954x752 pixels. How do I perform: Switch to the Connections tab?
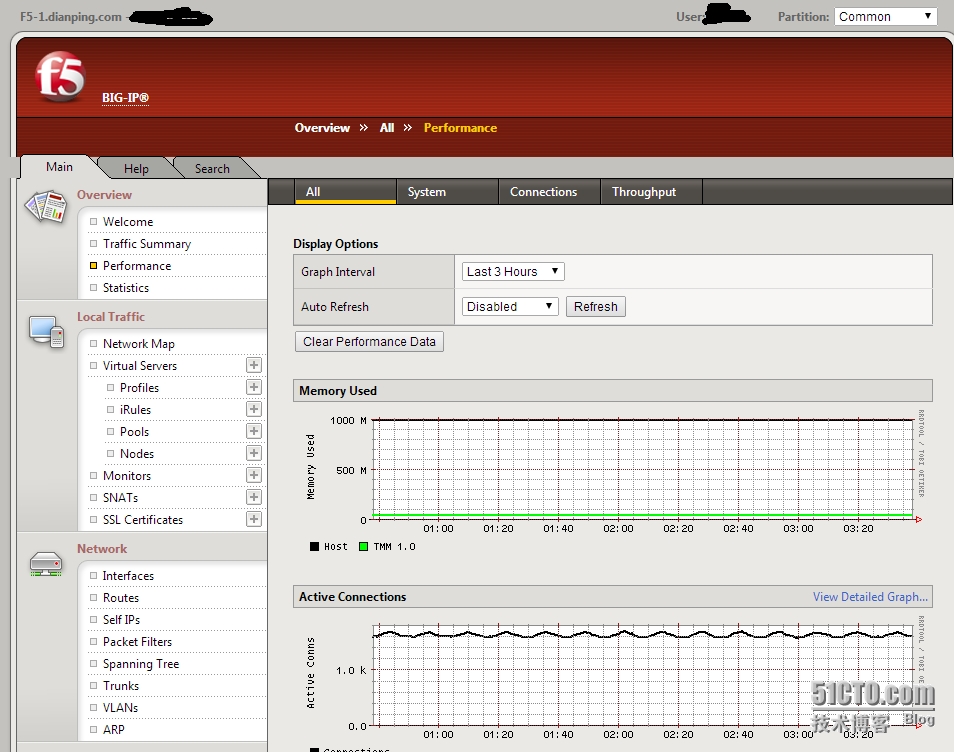coord(549,192)
